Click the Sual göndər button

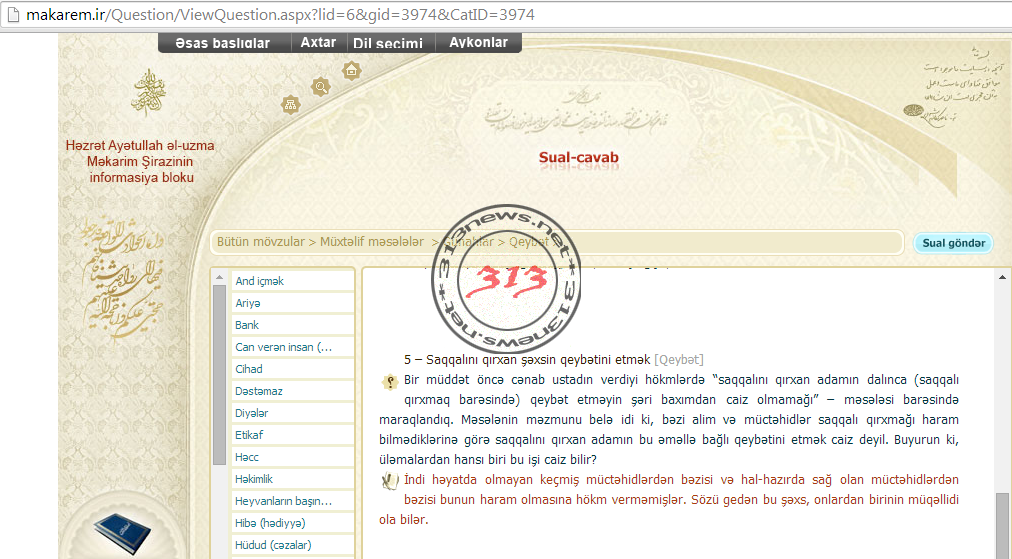(953, 243)
